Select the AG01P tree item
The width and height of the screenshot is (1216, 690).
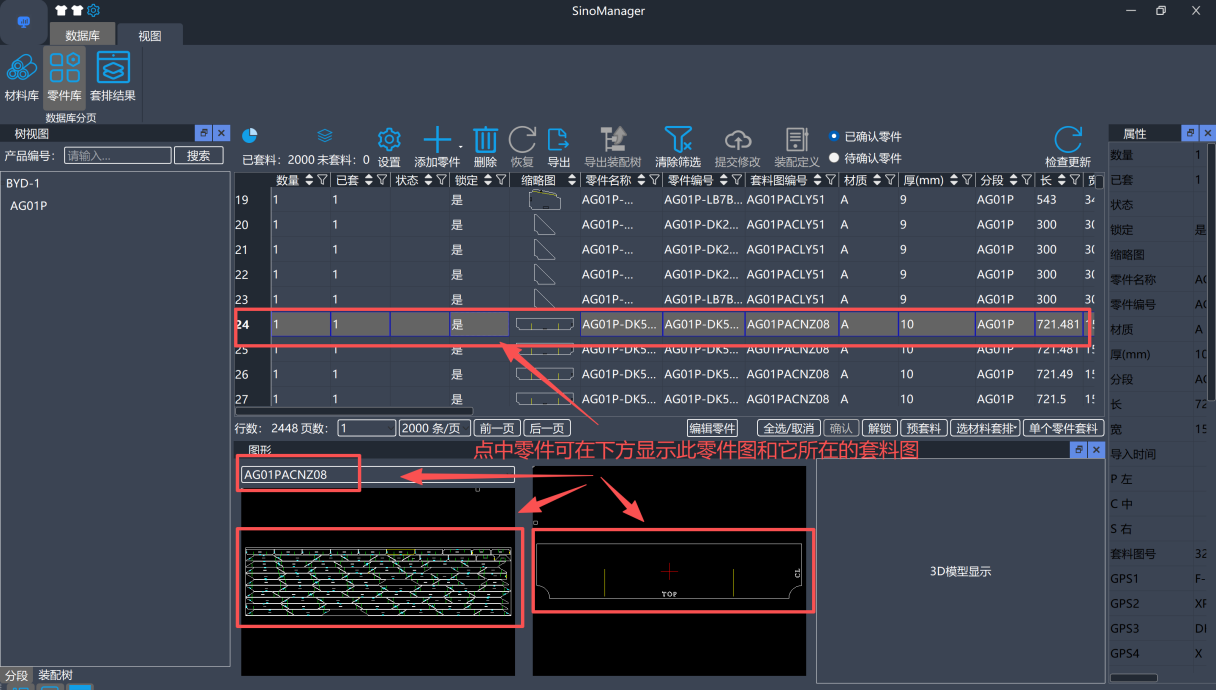coord(29,206)
